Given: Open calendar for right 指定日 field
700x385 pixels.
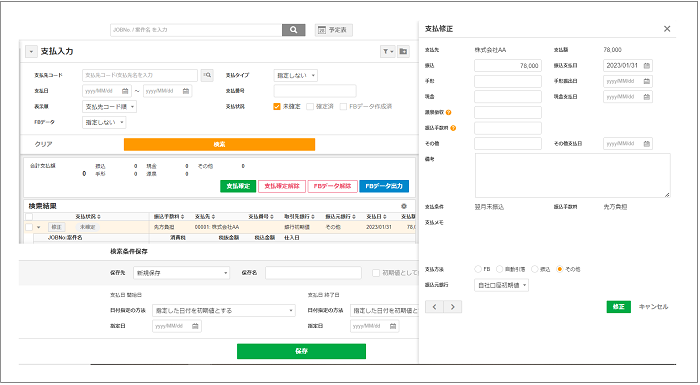Looking at the screenshot, I should pyautogui.click(x=393, y=326).
